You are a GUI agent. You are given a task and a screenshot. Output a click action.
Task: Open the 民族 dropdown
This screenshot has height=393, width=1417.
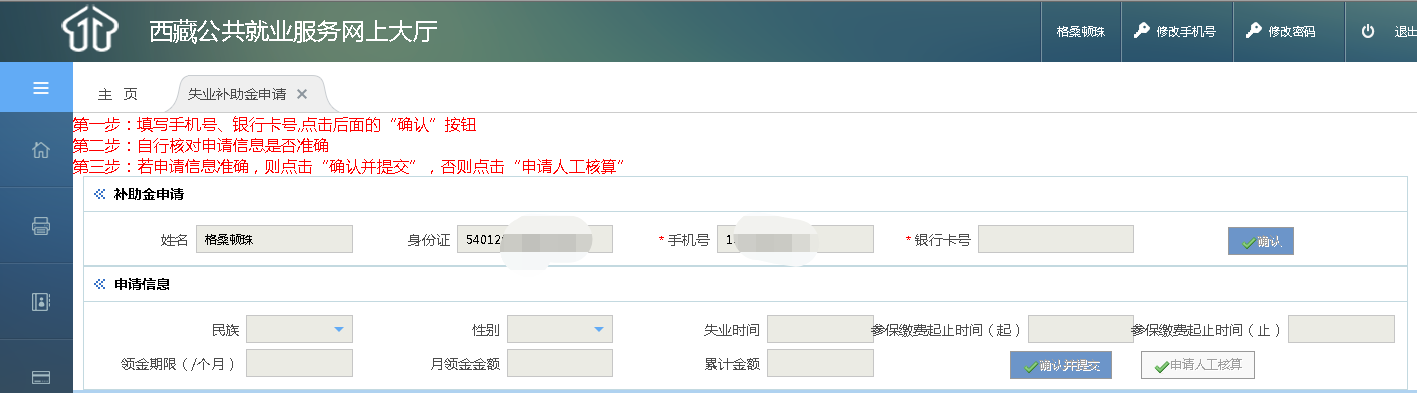click(x=299, y=329)
